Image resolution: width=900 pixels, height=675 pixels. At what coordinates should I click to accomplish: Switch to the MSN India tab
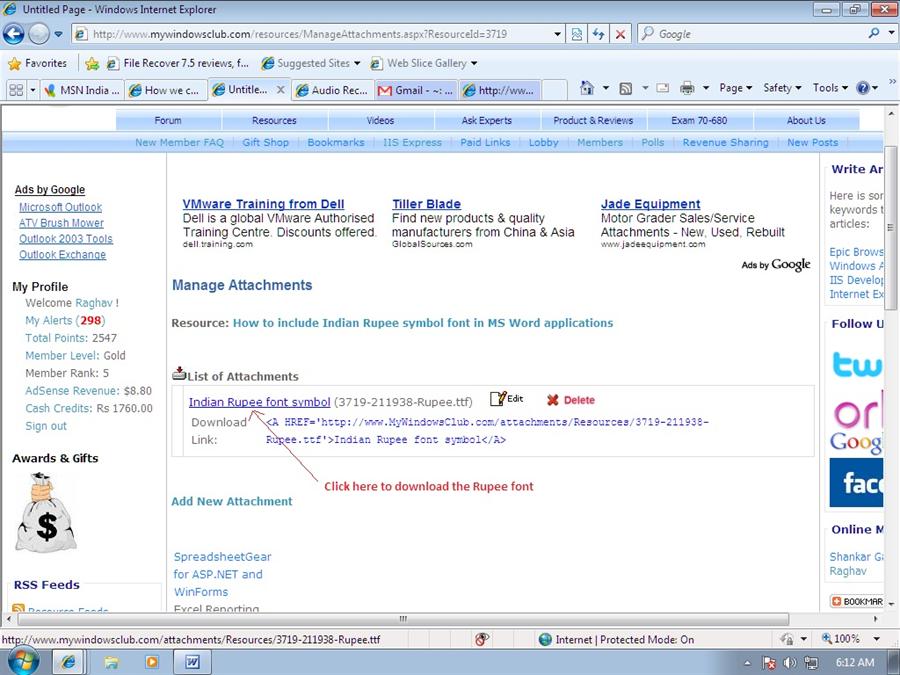(x=82, y=90)
